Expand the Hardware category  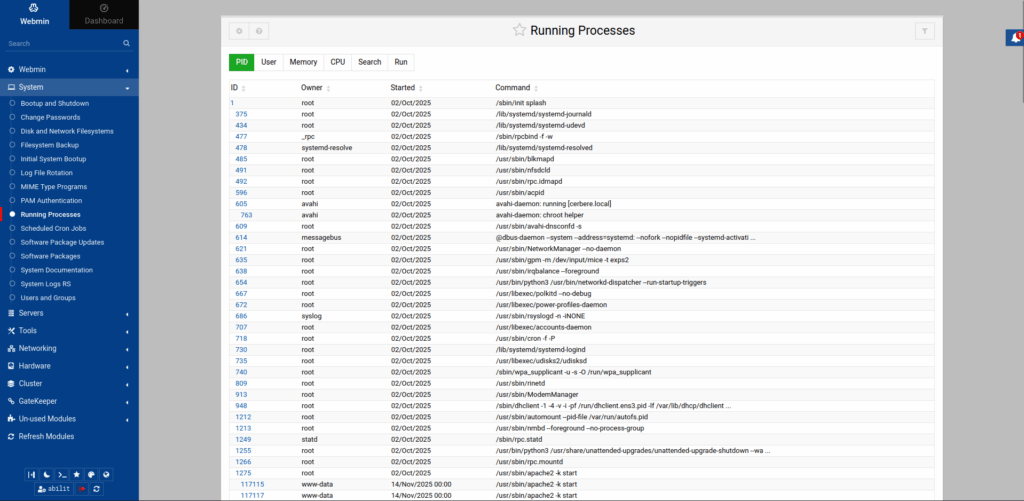pos(69,366)
